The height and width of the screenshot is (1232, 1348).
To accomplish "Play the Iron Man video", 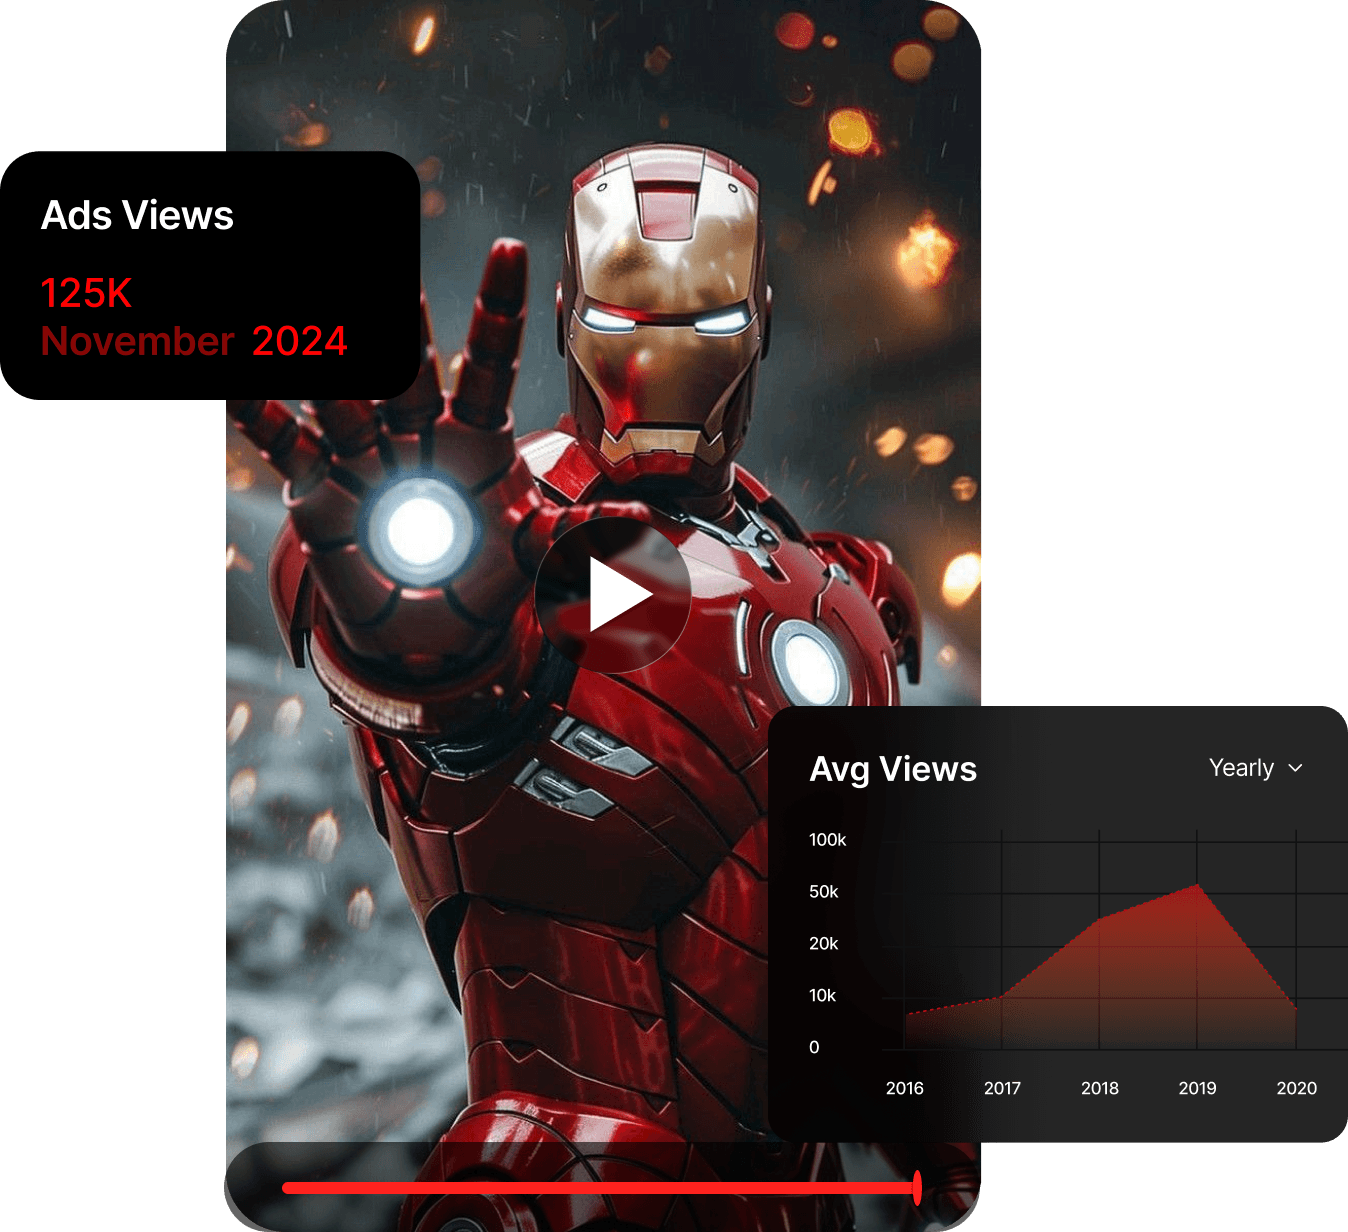I will pyautogui.click(x=613, y=595).
